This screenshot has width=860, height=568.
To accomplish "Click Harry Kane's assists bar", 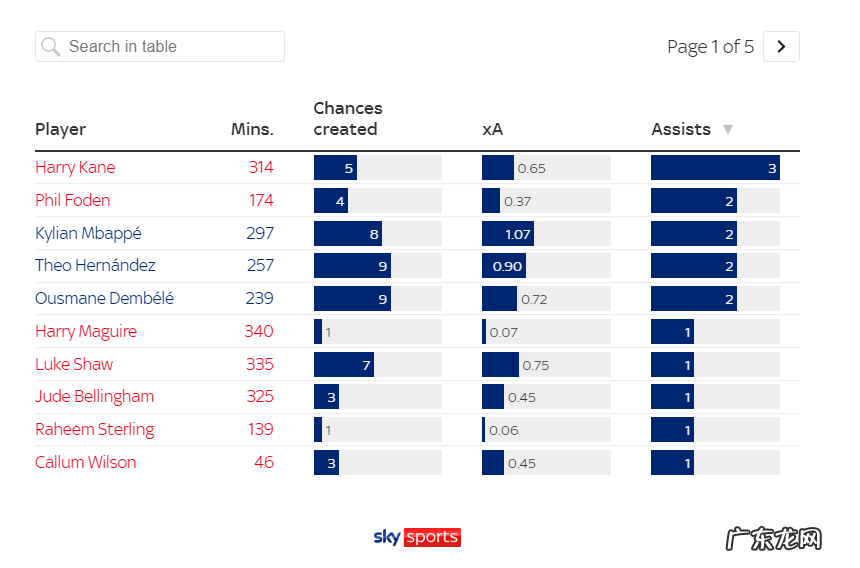I will tap(714, 168).
